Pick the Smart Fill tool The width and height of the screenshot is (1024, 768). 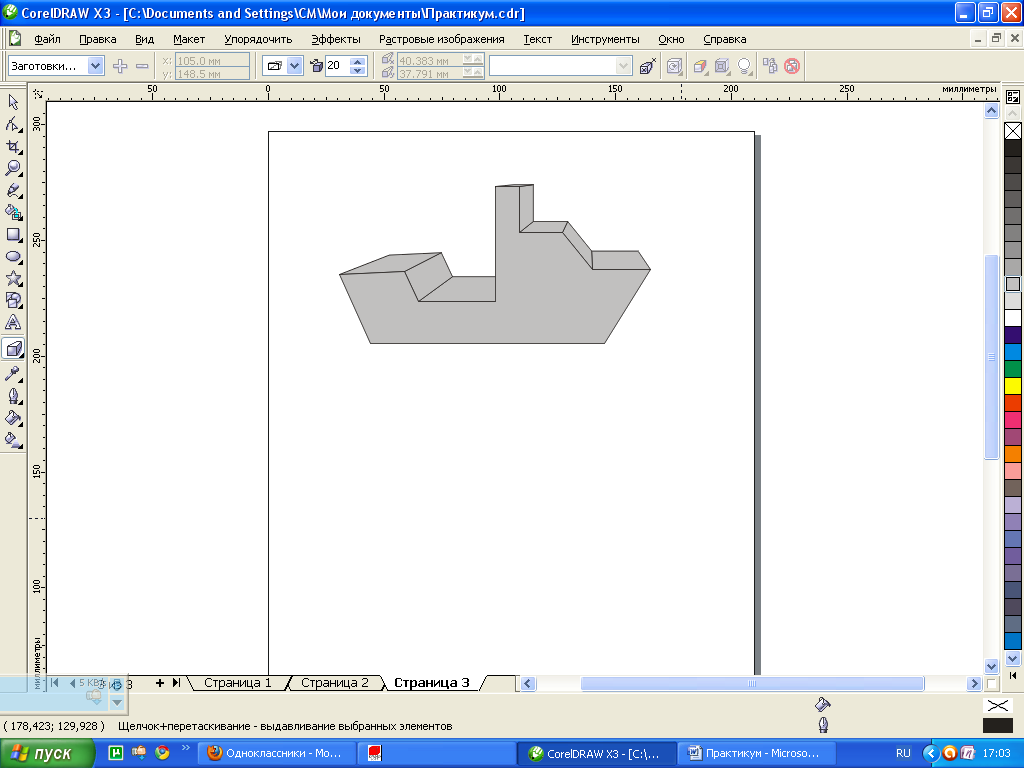13,212
